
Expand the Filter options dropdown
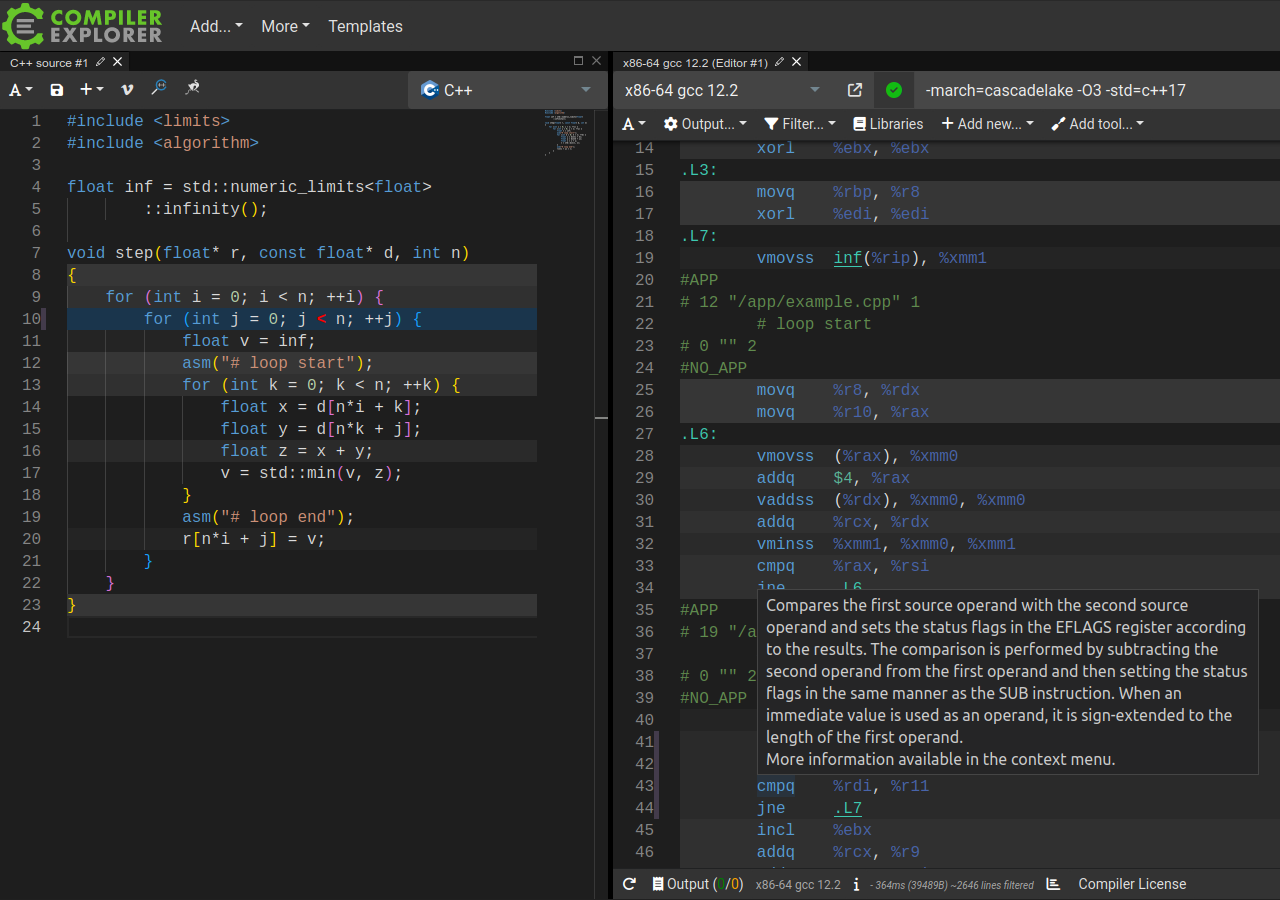(800, 124)
